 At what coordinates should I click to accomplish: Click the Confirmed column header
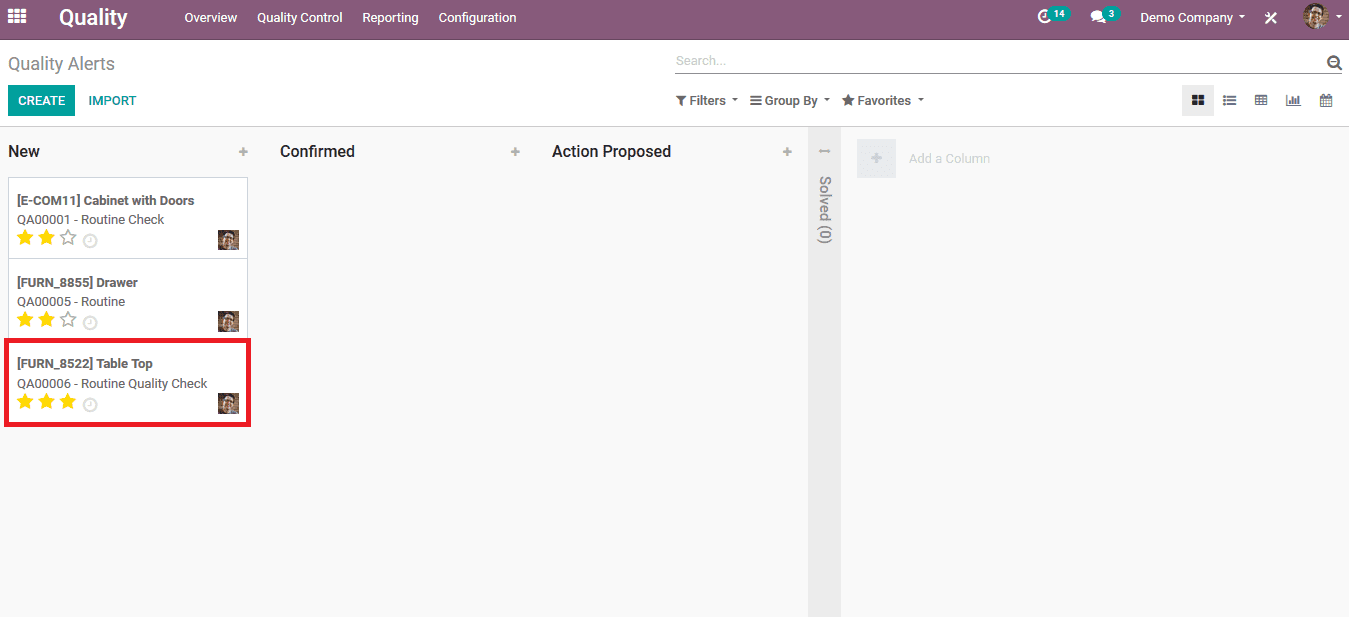[x=317, y=152]
